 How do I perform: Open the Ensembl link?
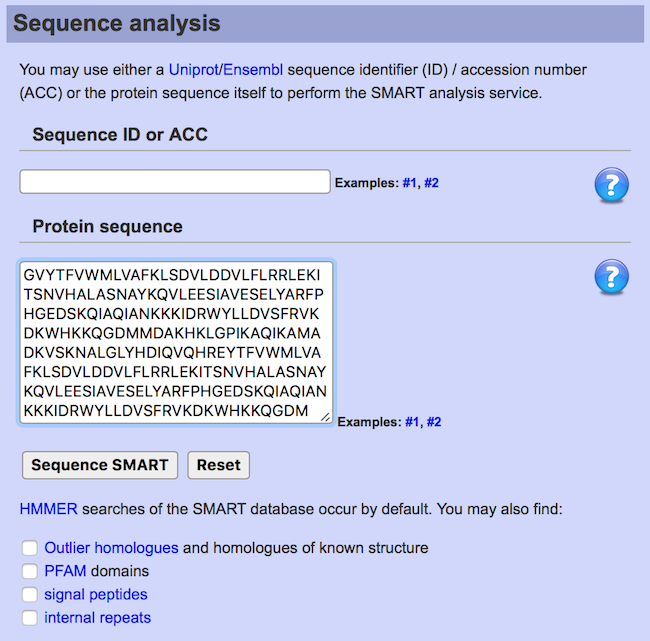tap(253, 70)
